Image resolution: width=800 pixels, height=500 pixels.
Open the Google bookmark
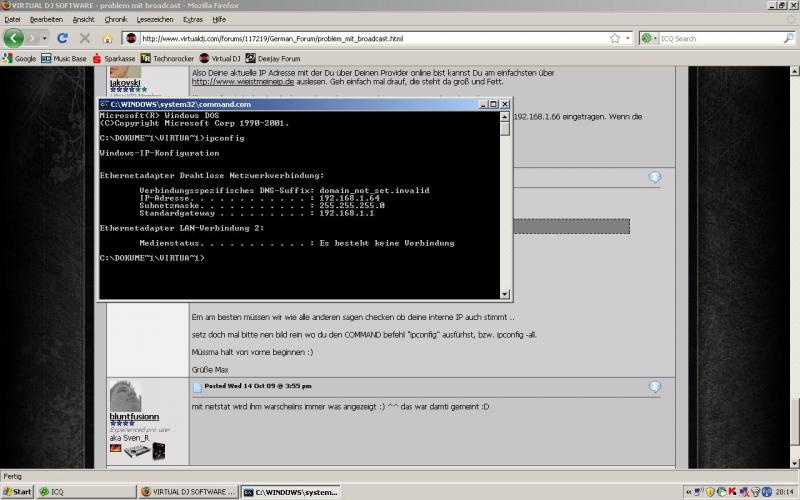(x=19, y=59)
